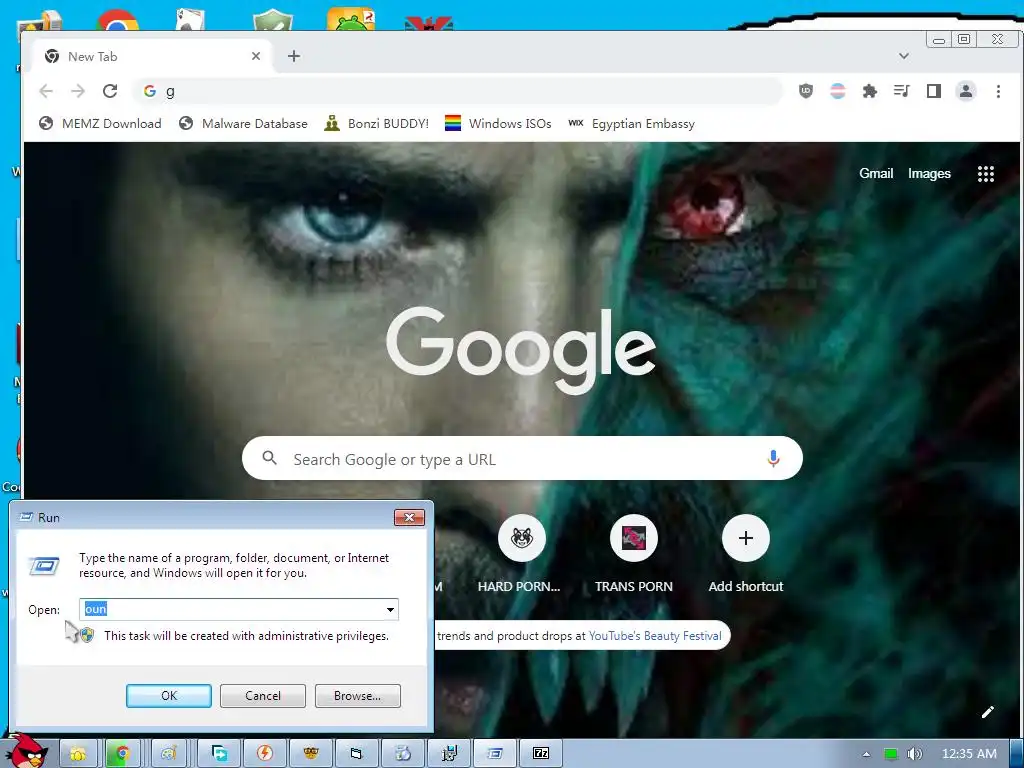
Task: Open the Chrome profile avatar
Action: pyautogui.click(x=966, y=91)
